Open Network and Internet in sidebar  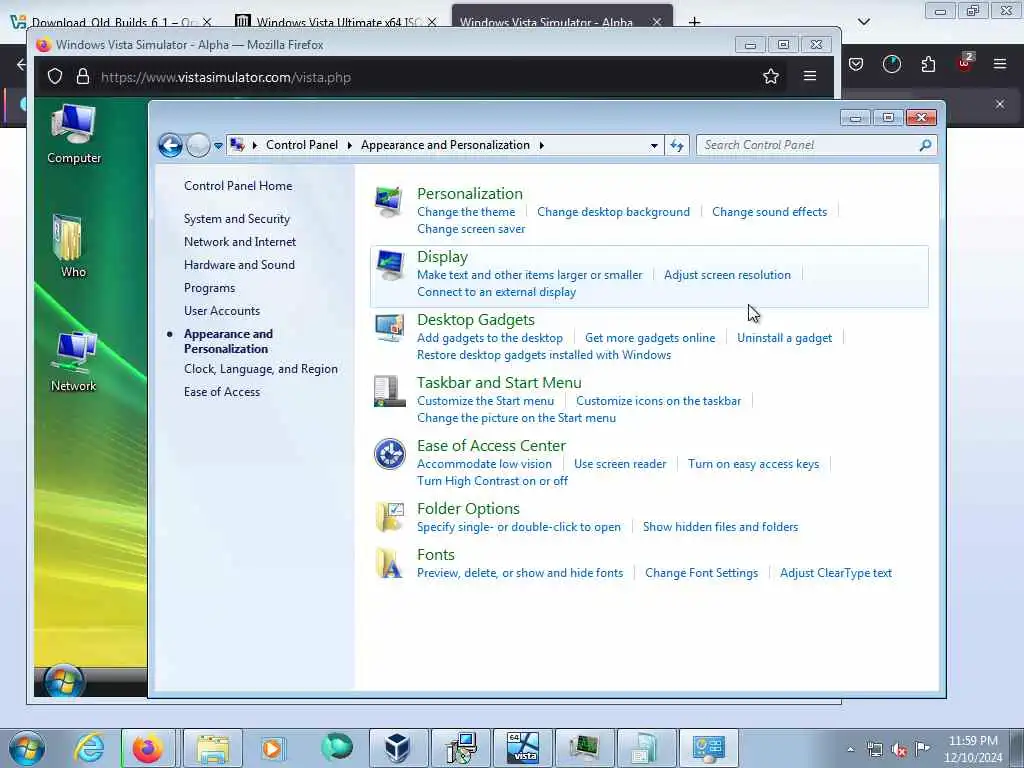(240, 242)
